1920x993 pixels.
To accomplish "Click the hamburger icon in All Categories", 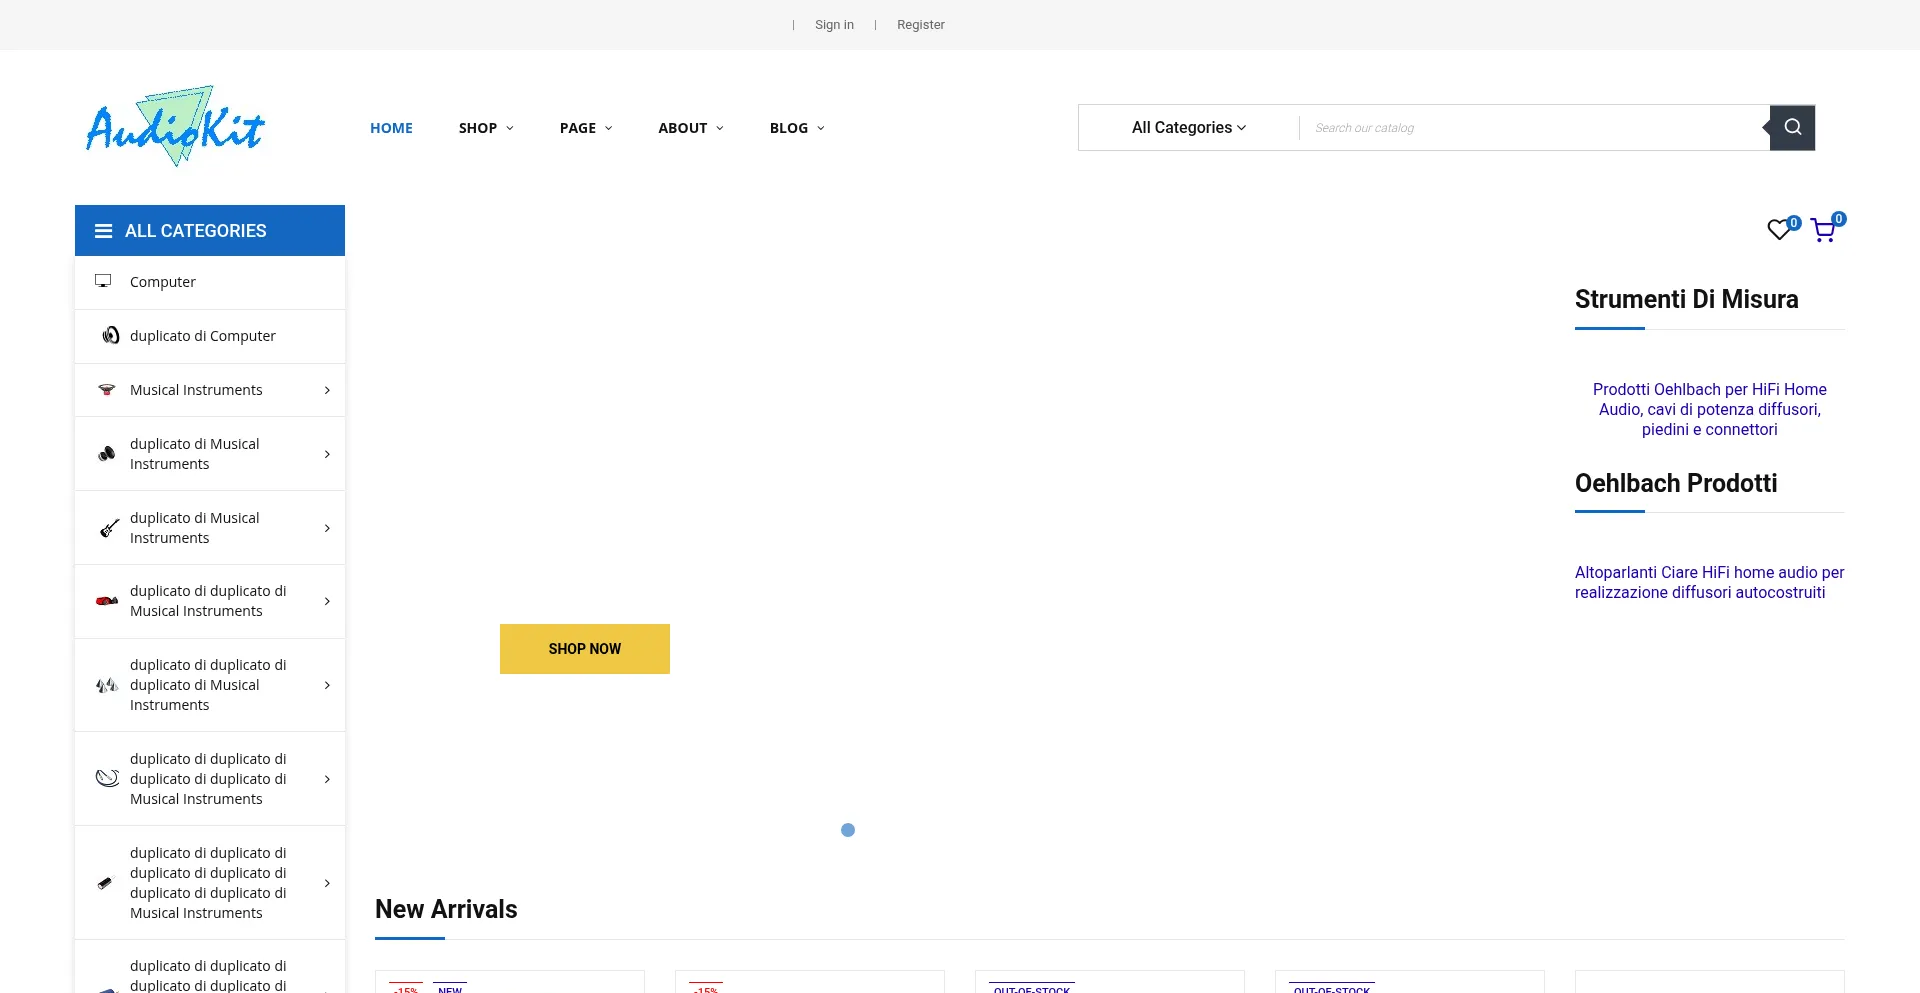I will tap(103, 231).
